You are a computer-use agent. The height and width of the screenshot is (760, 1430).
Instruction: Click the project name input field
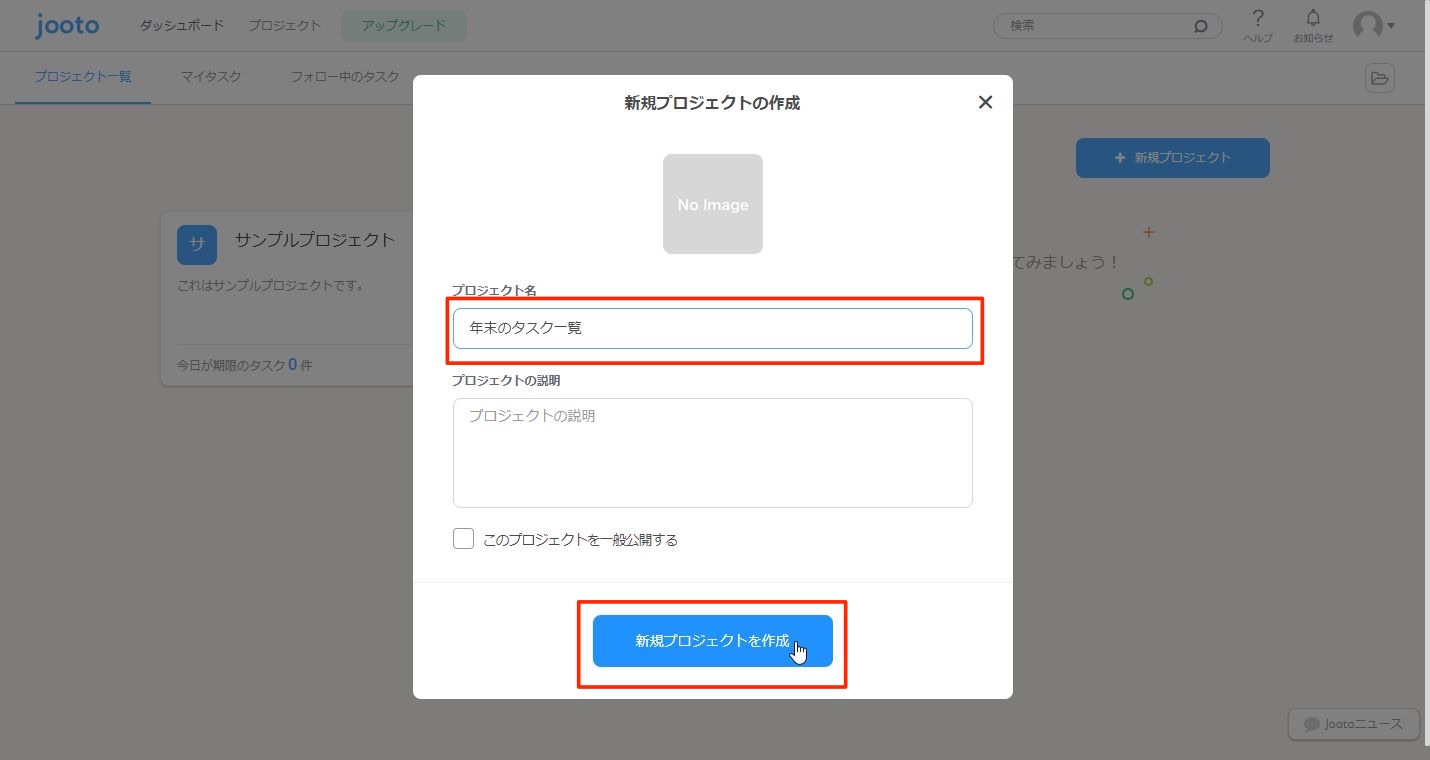[713, 328]
